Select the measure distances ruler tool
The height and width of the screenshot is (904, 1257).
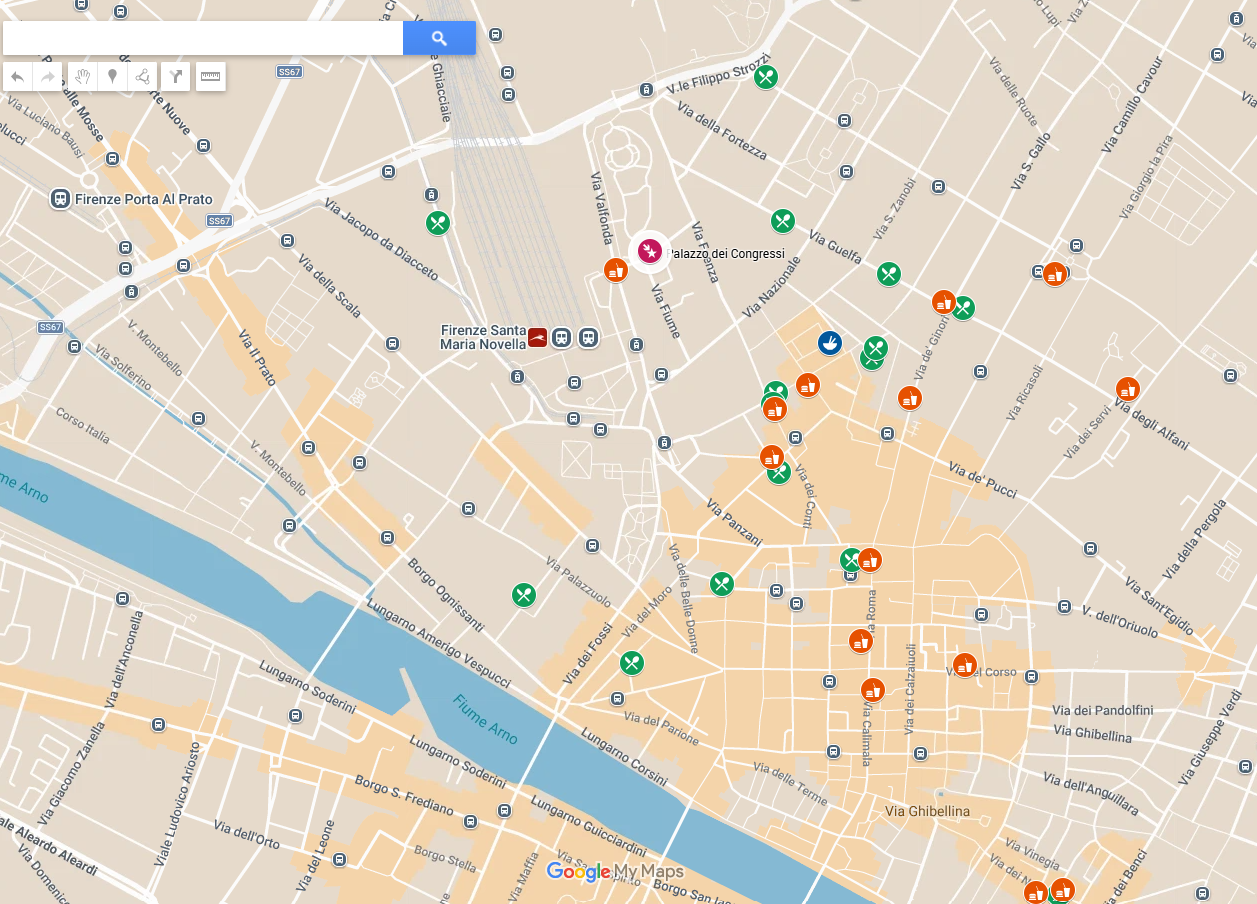pos(210,76)
